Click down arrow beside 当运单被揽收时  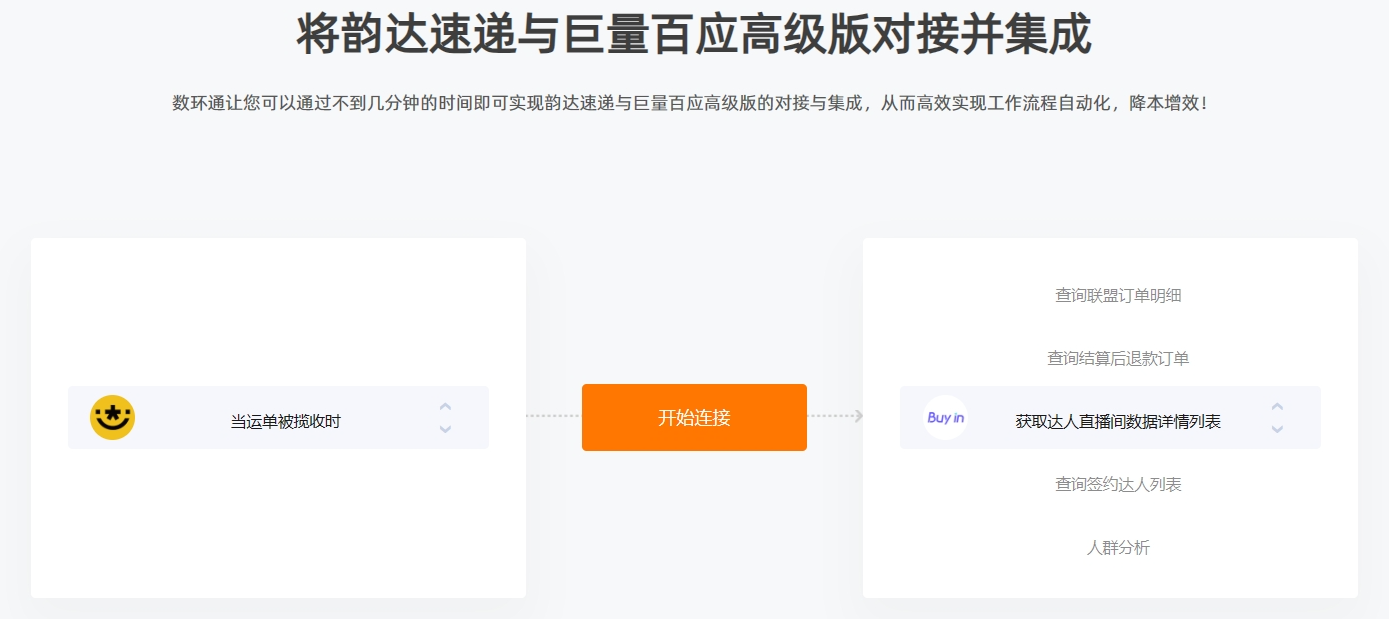(x=445, y=429)
